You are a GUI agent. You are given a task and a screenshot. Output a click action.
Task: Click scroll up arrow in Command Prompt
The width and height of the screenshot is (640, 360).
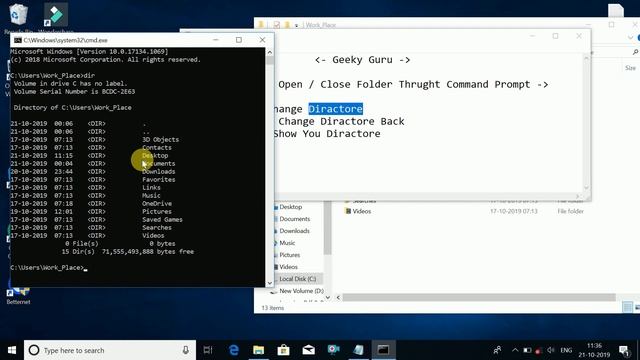(x=269, y=52)
